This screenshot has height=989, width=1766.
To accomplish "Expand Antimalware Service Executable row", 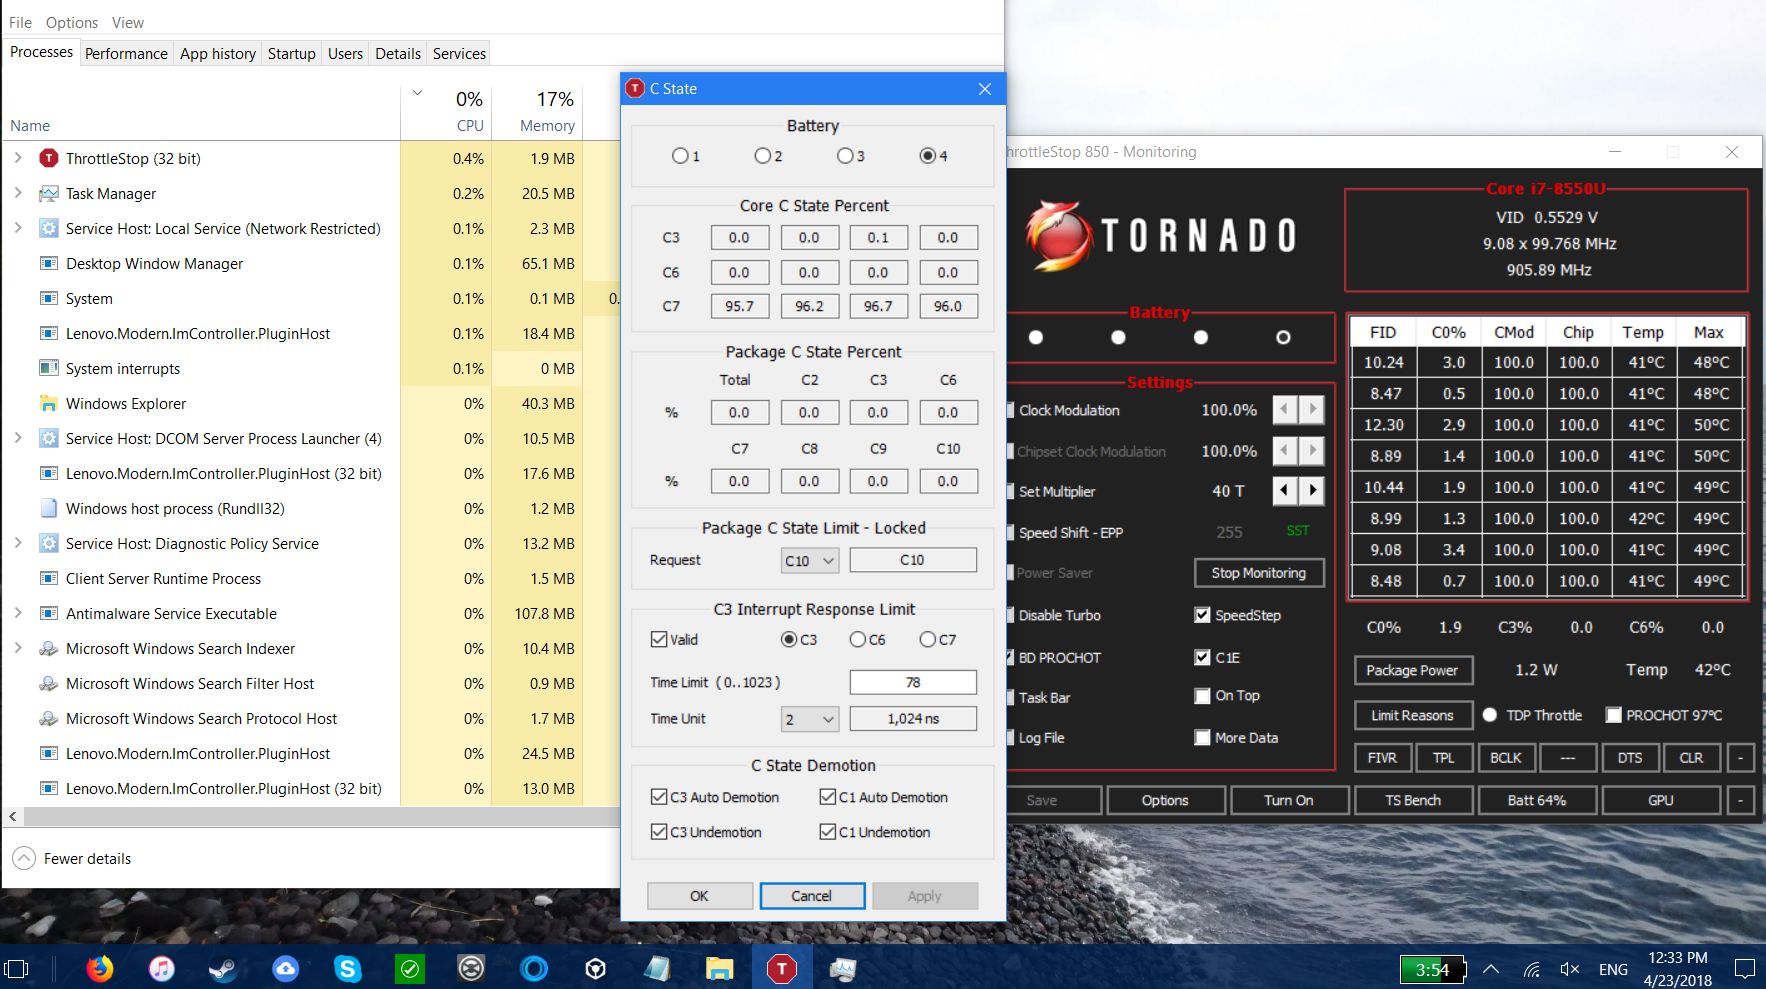I will [x=18, y=613].
